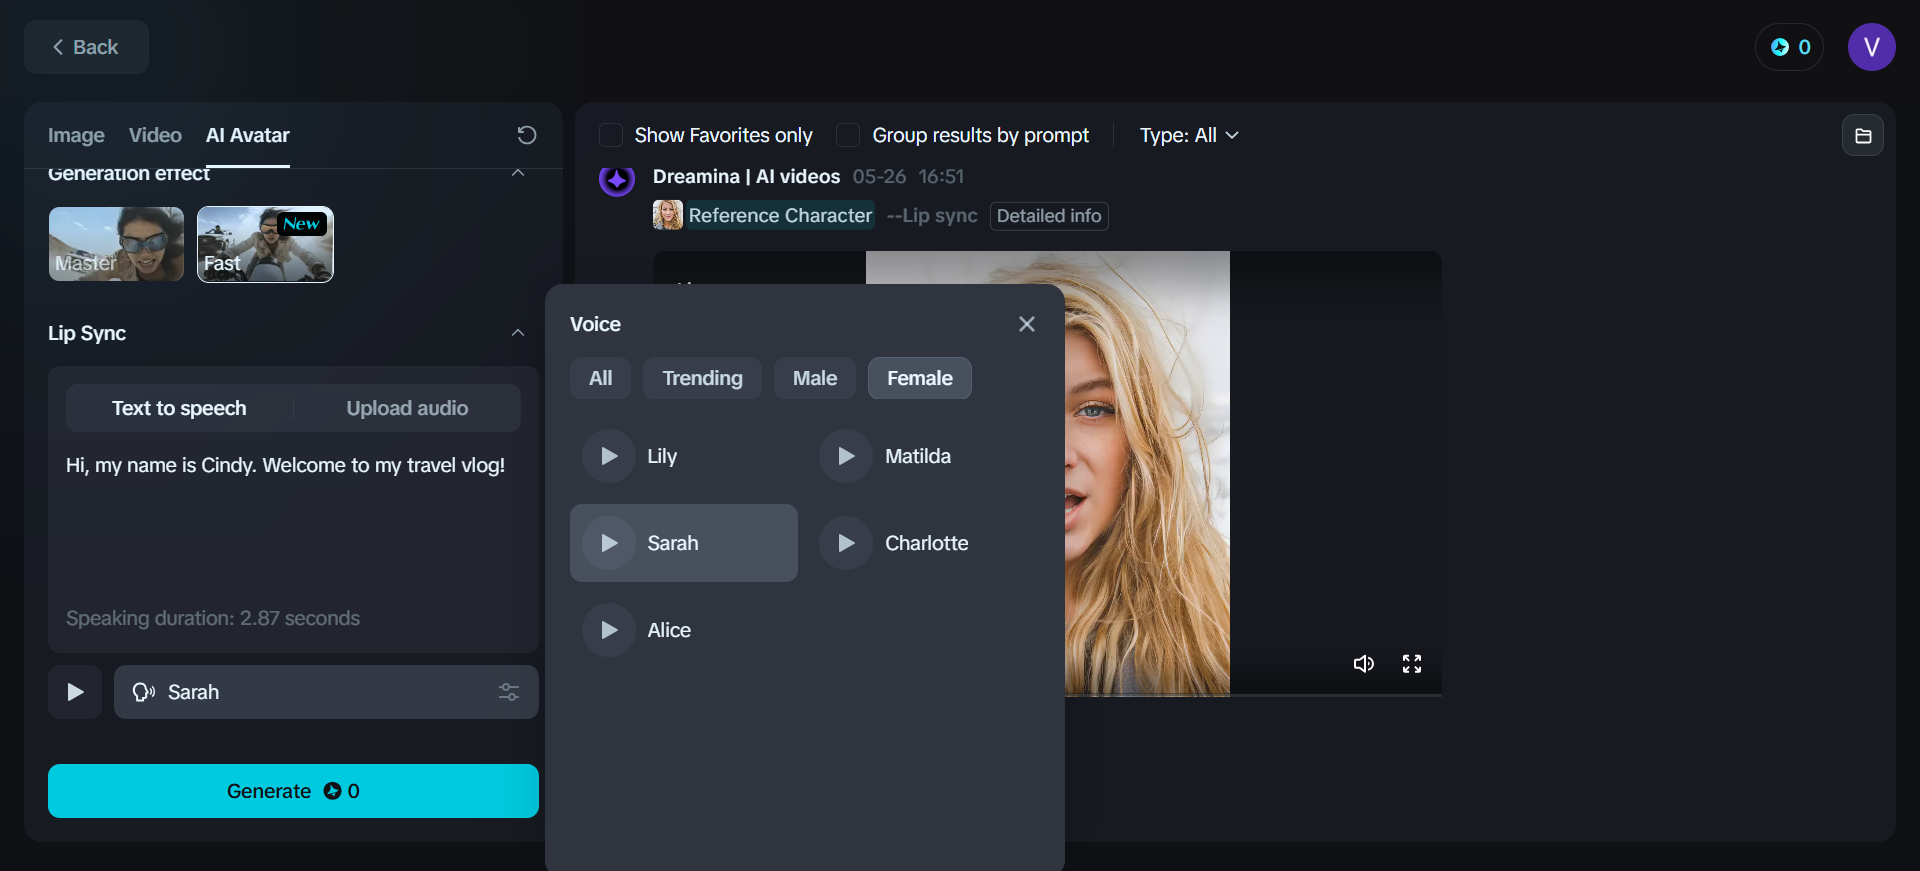Open Detailed info for the video
Viewport: 1920px width, 871px height.
click(x=1049, y=216)
